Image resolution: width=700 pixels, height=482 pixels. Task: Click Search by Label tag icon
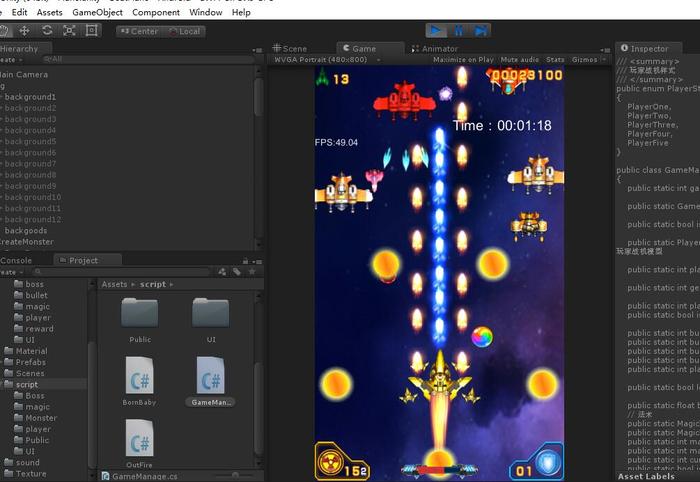click(x=237, y=272)
